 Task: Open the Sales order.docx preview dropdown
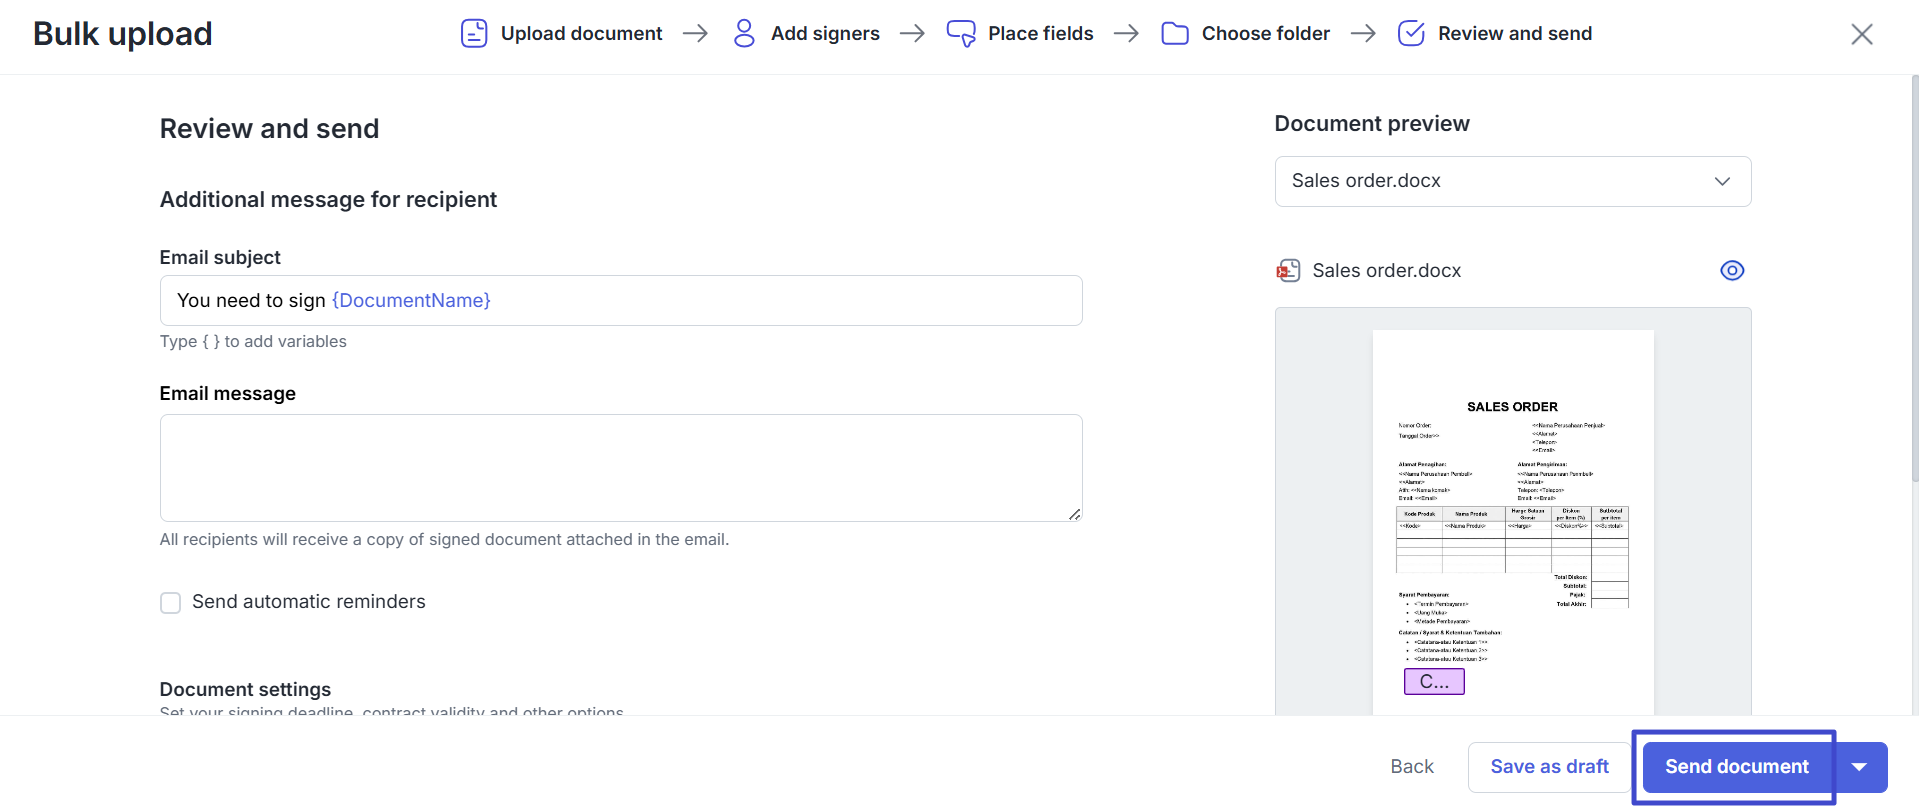coord(1512,181)
